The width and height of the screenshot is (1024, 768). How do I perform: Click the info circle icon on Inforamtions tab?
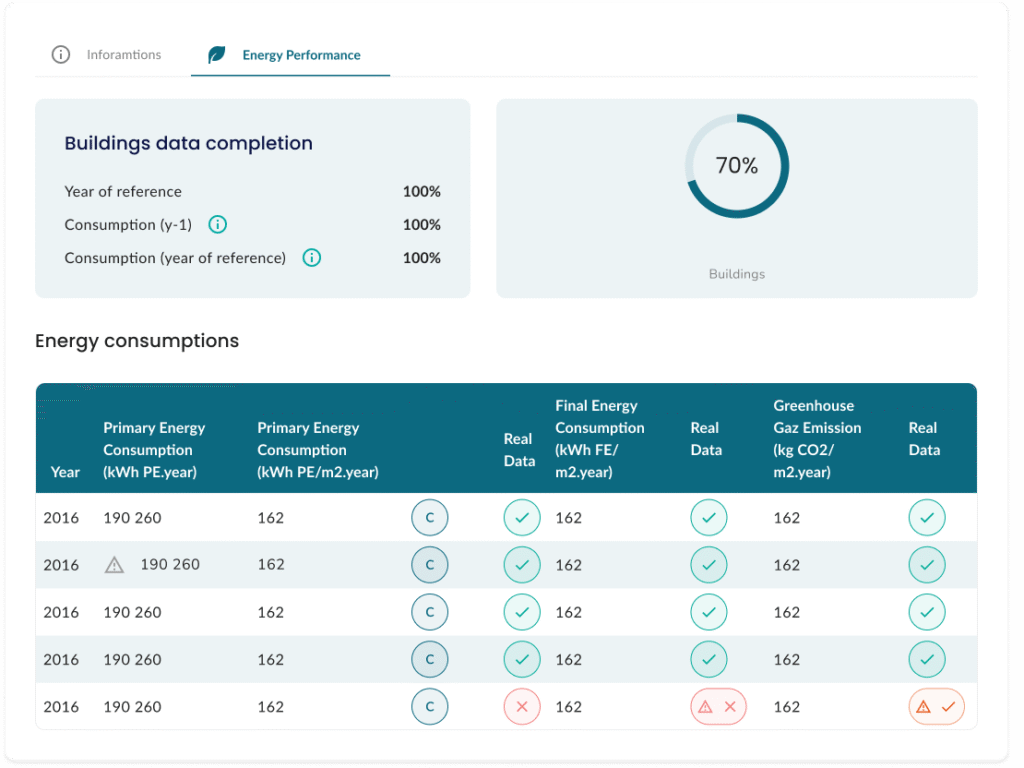point(61,55)
